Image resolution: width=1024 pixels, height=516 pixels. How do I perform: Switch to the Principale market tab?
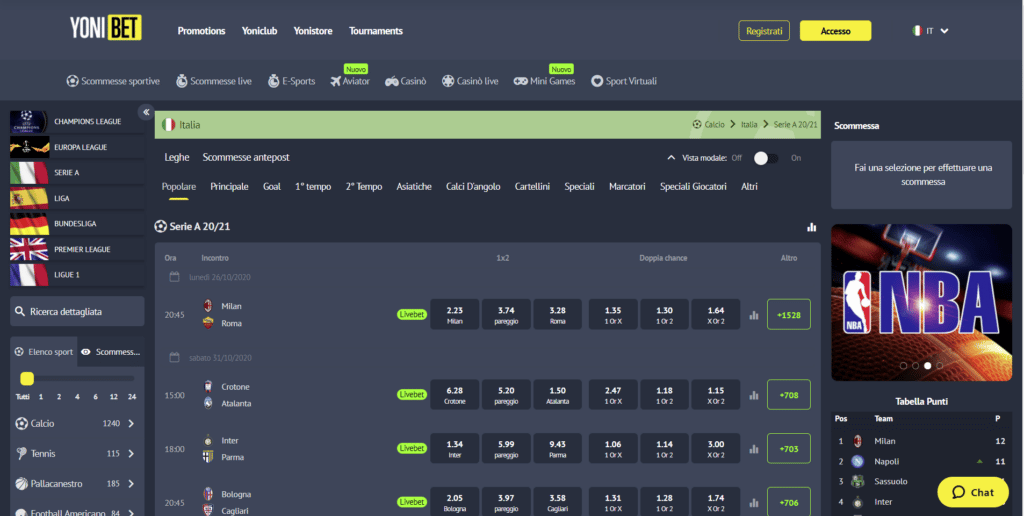click(x=229, y=187)
